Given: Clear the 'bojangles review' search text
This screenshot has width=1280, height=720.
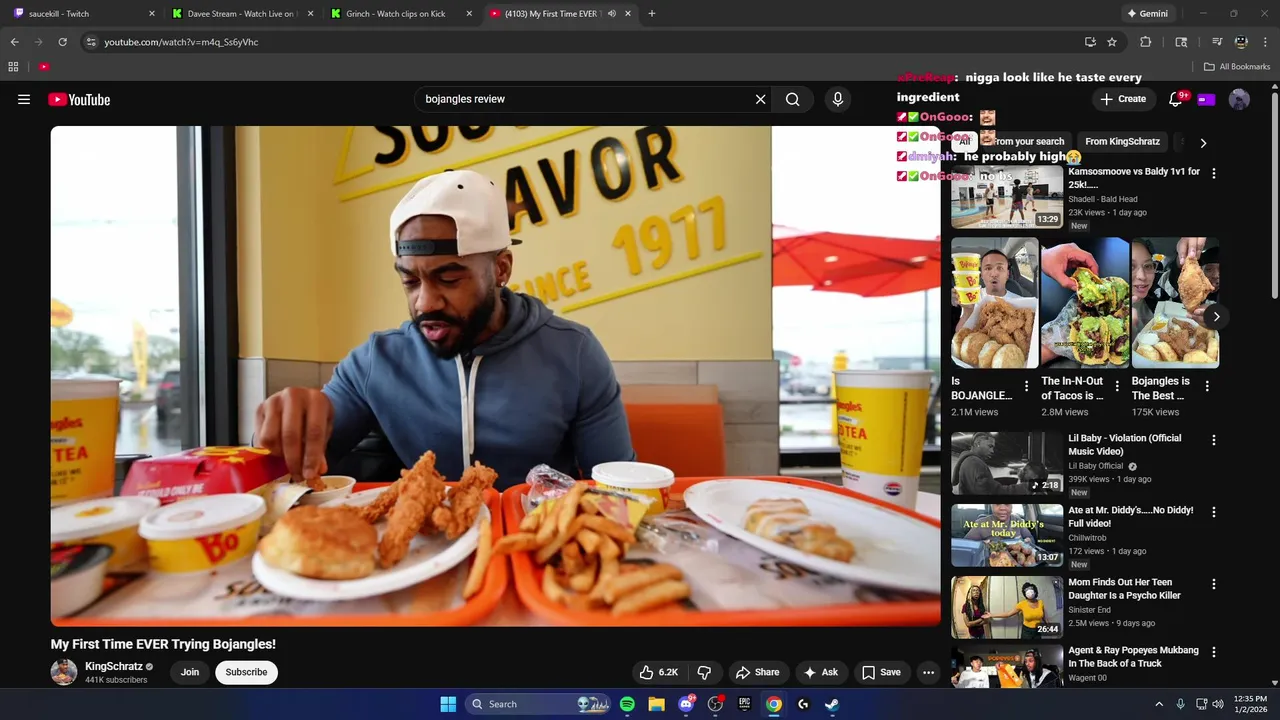Looking at the screenshot, I should point(760,99).
